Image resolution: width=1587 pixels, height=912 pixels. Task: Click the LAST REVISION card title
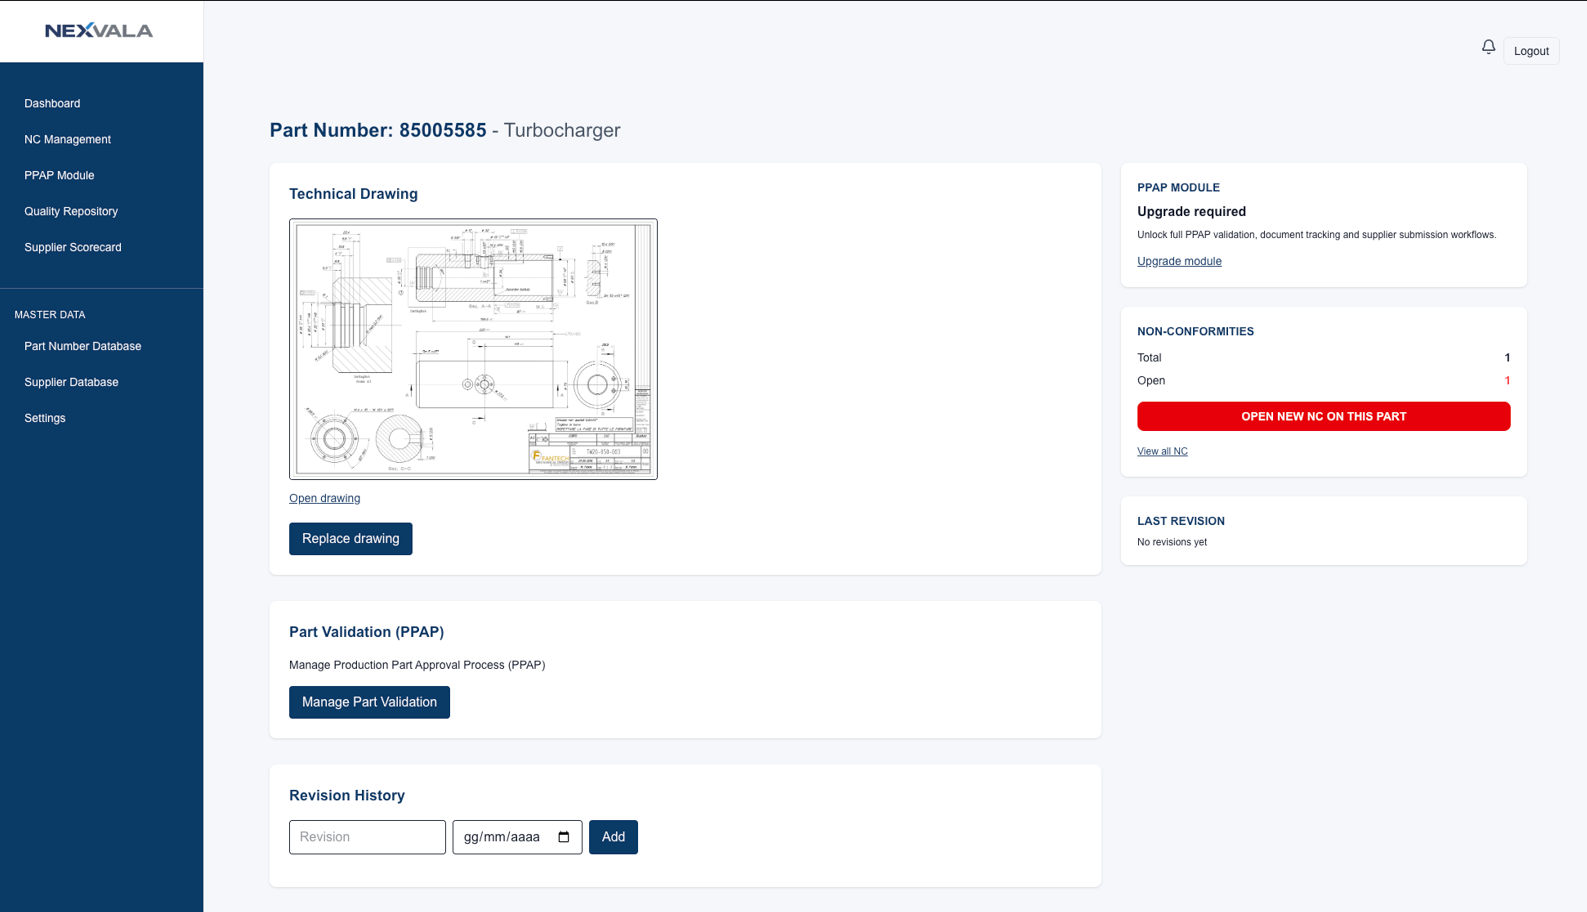coord(1181,521)
